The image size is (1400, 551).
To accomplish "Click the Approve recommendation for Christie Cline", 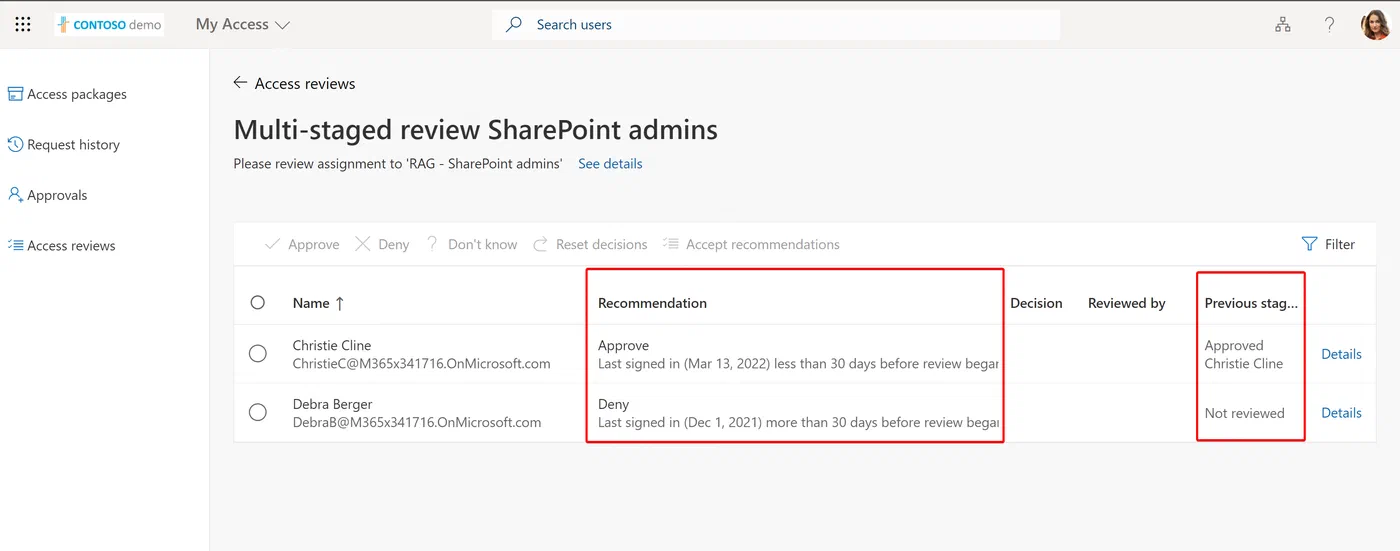I will [x=623, y=345].
